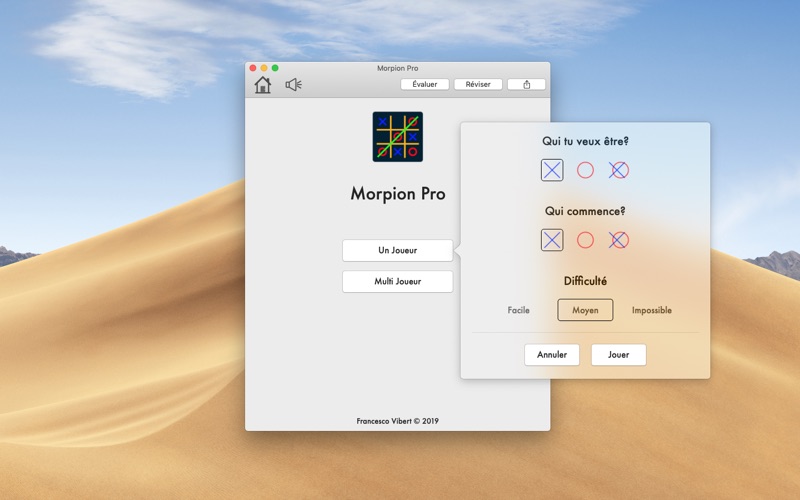Click the Qui tu veux être? label
This screenshot has width=800, height=500.
[x=585, y=141]
